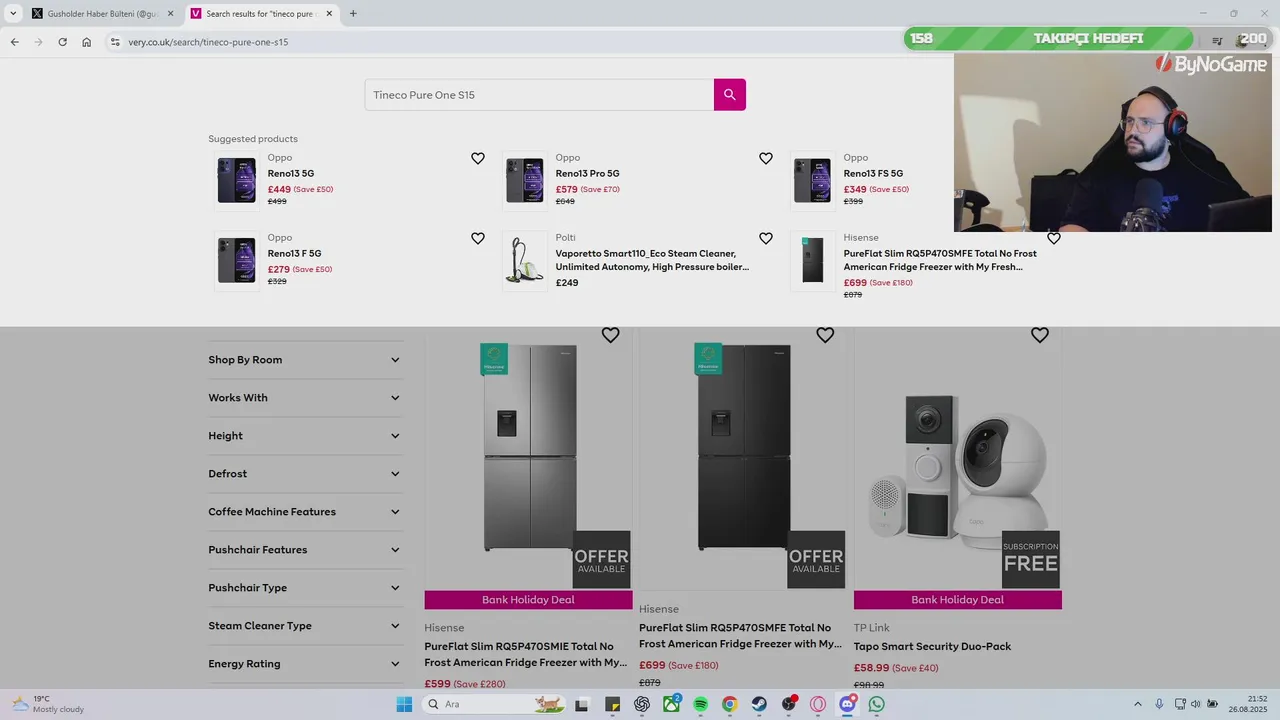Open ChatGPT from the taskbar
Screen dimensions: 1280x720
(x=642, y=704)
